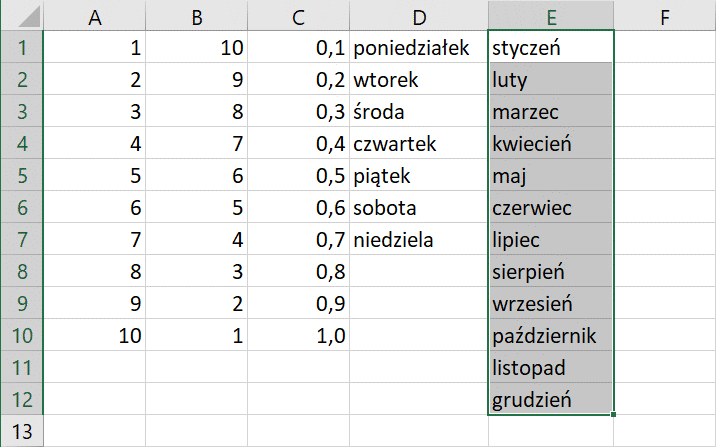The width and height of the screenshot is (716, 447).
Task: Select the cell with value 0,5
Action: [299, 175]
